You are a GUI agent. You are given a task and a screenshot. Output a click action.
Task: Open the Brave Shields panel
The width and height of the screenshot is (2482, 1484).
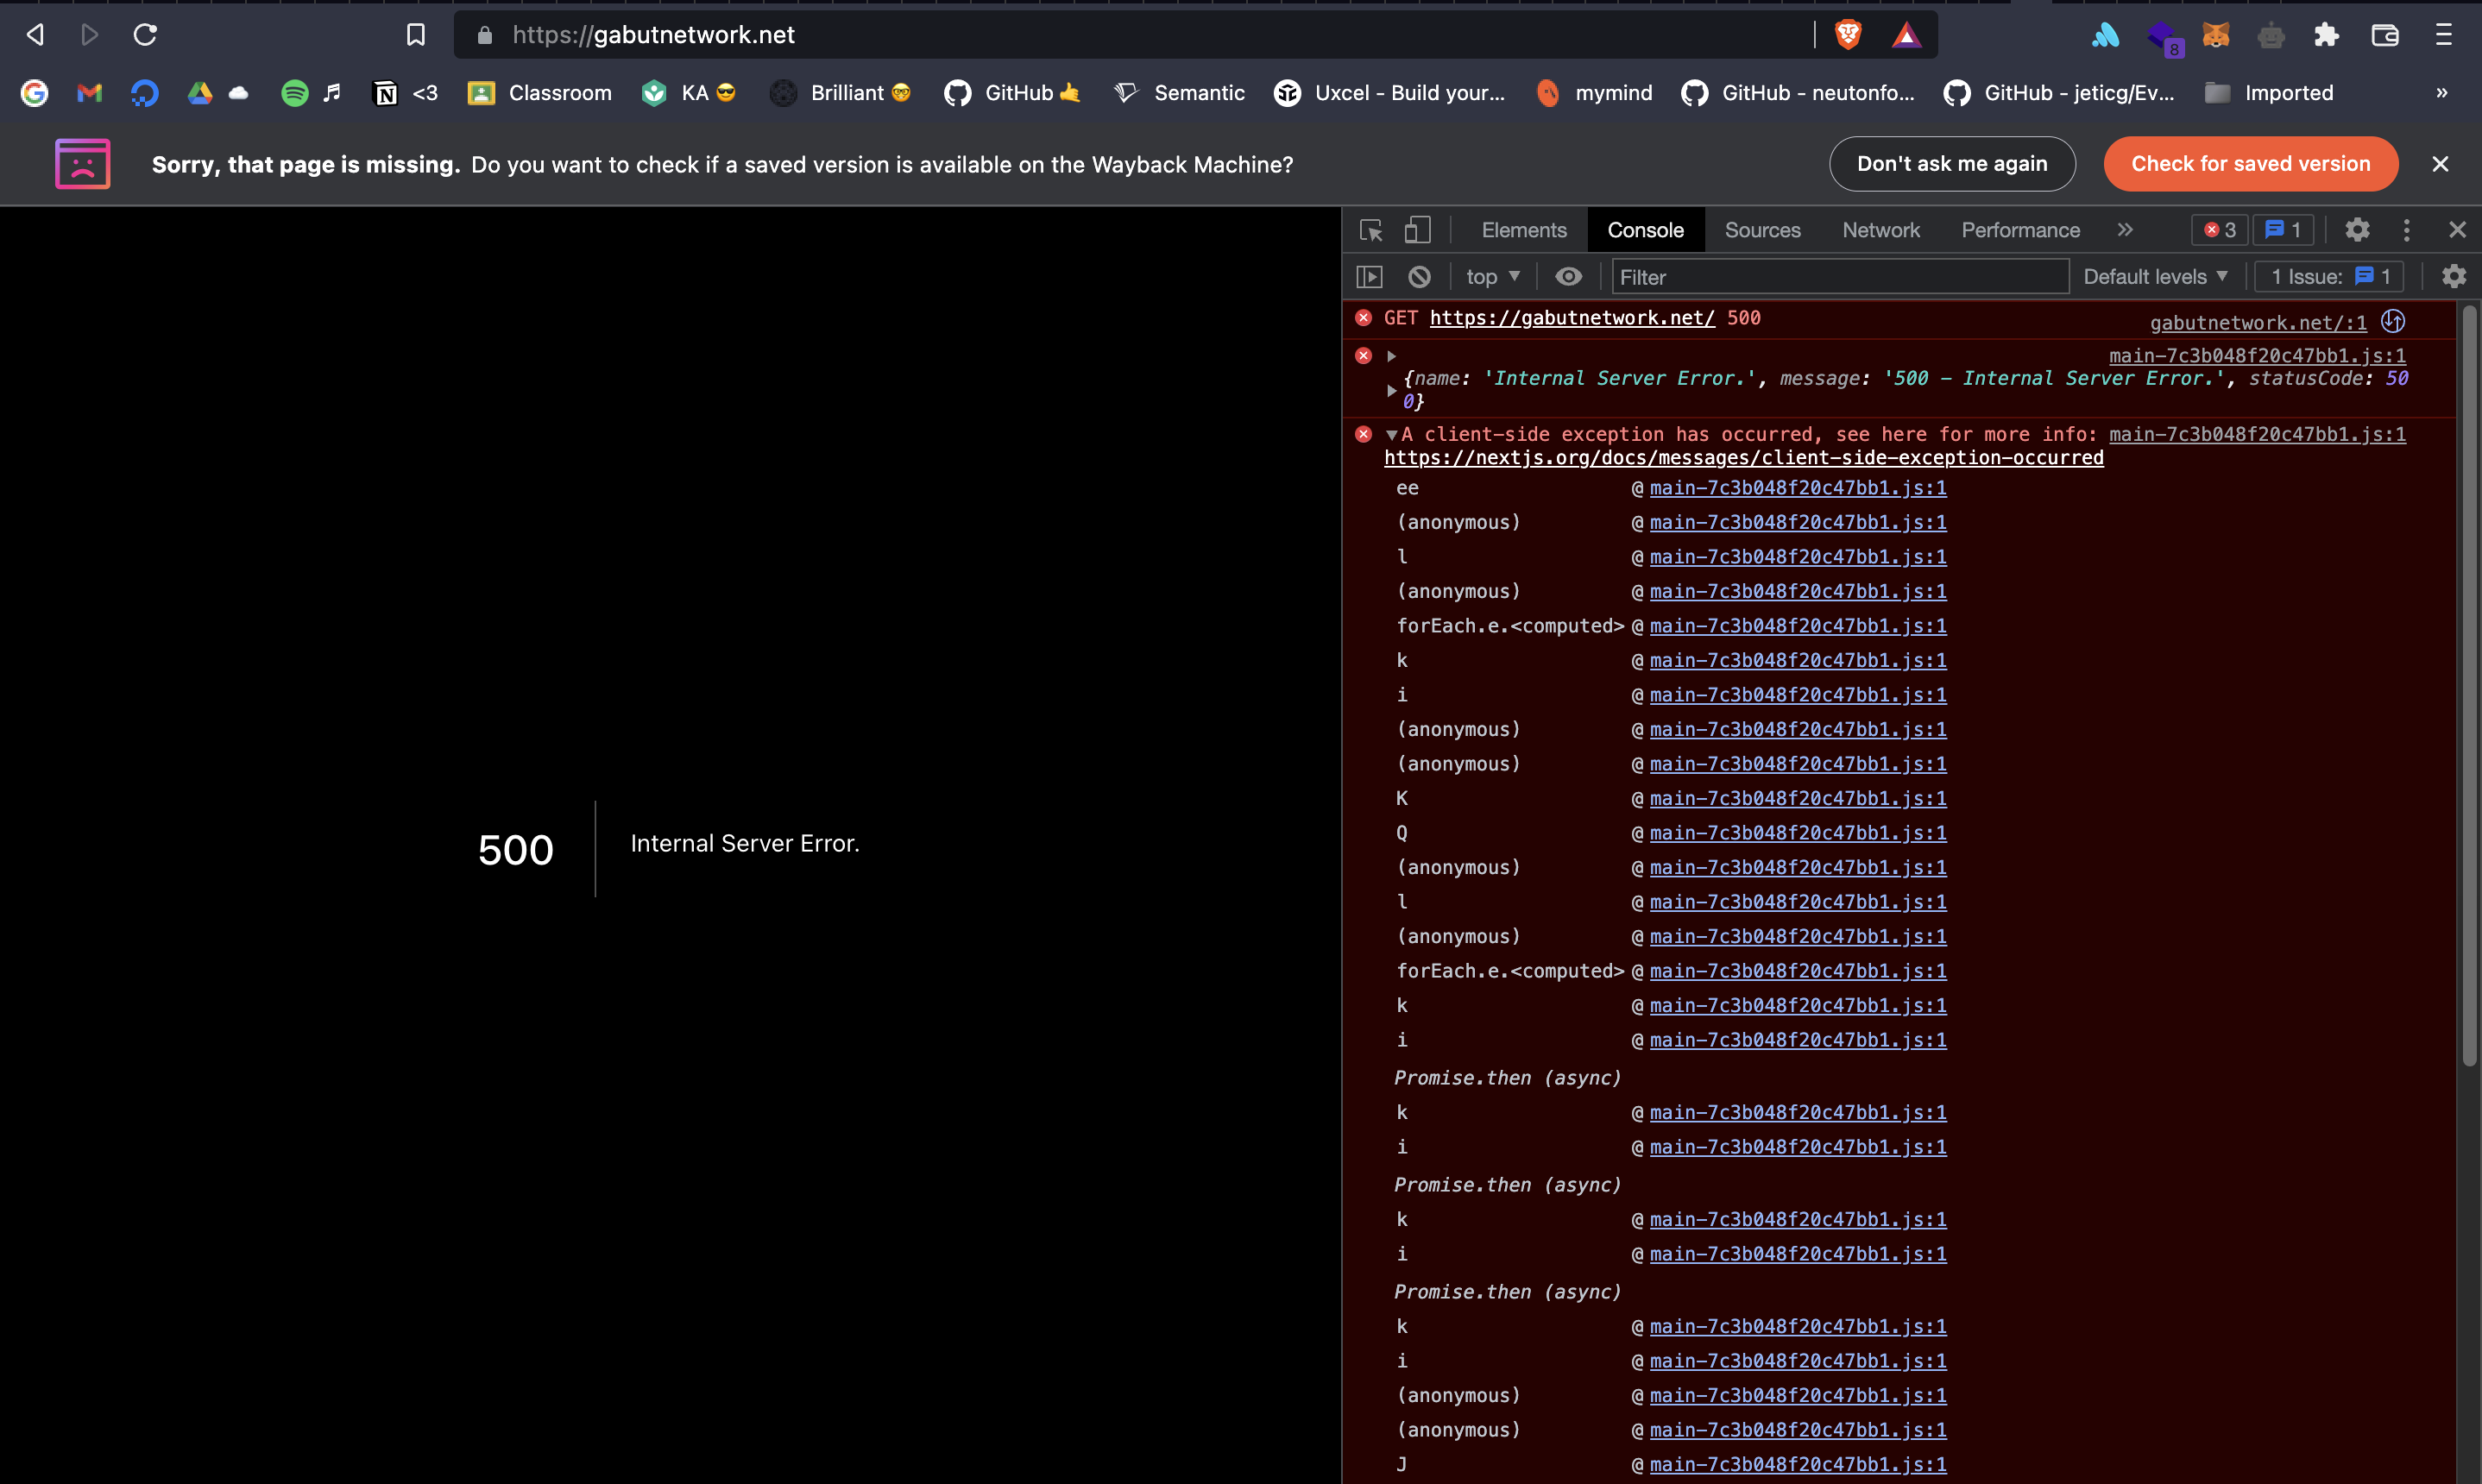click(1847, 34)
